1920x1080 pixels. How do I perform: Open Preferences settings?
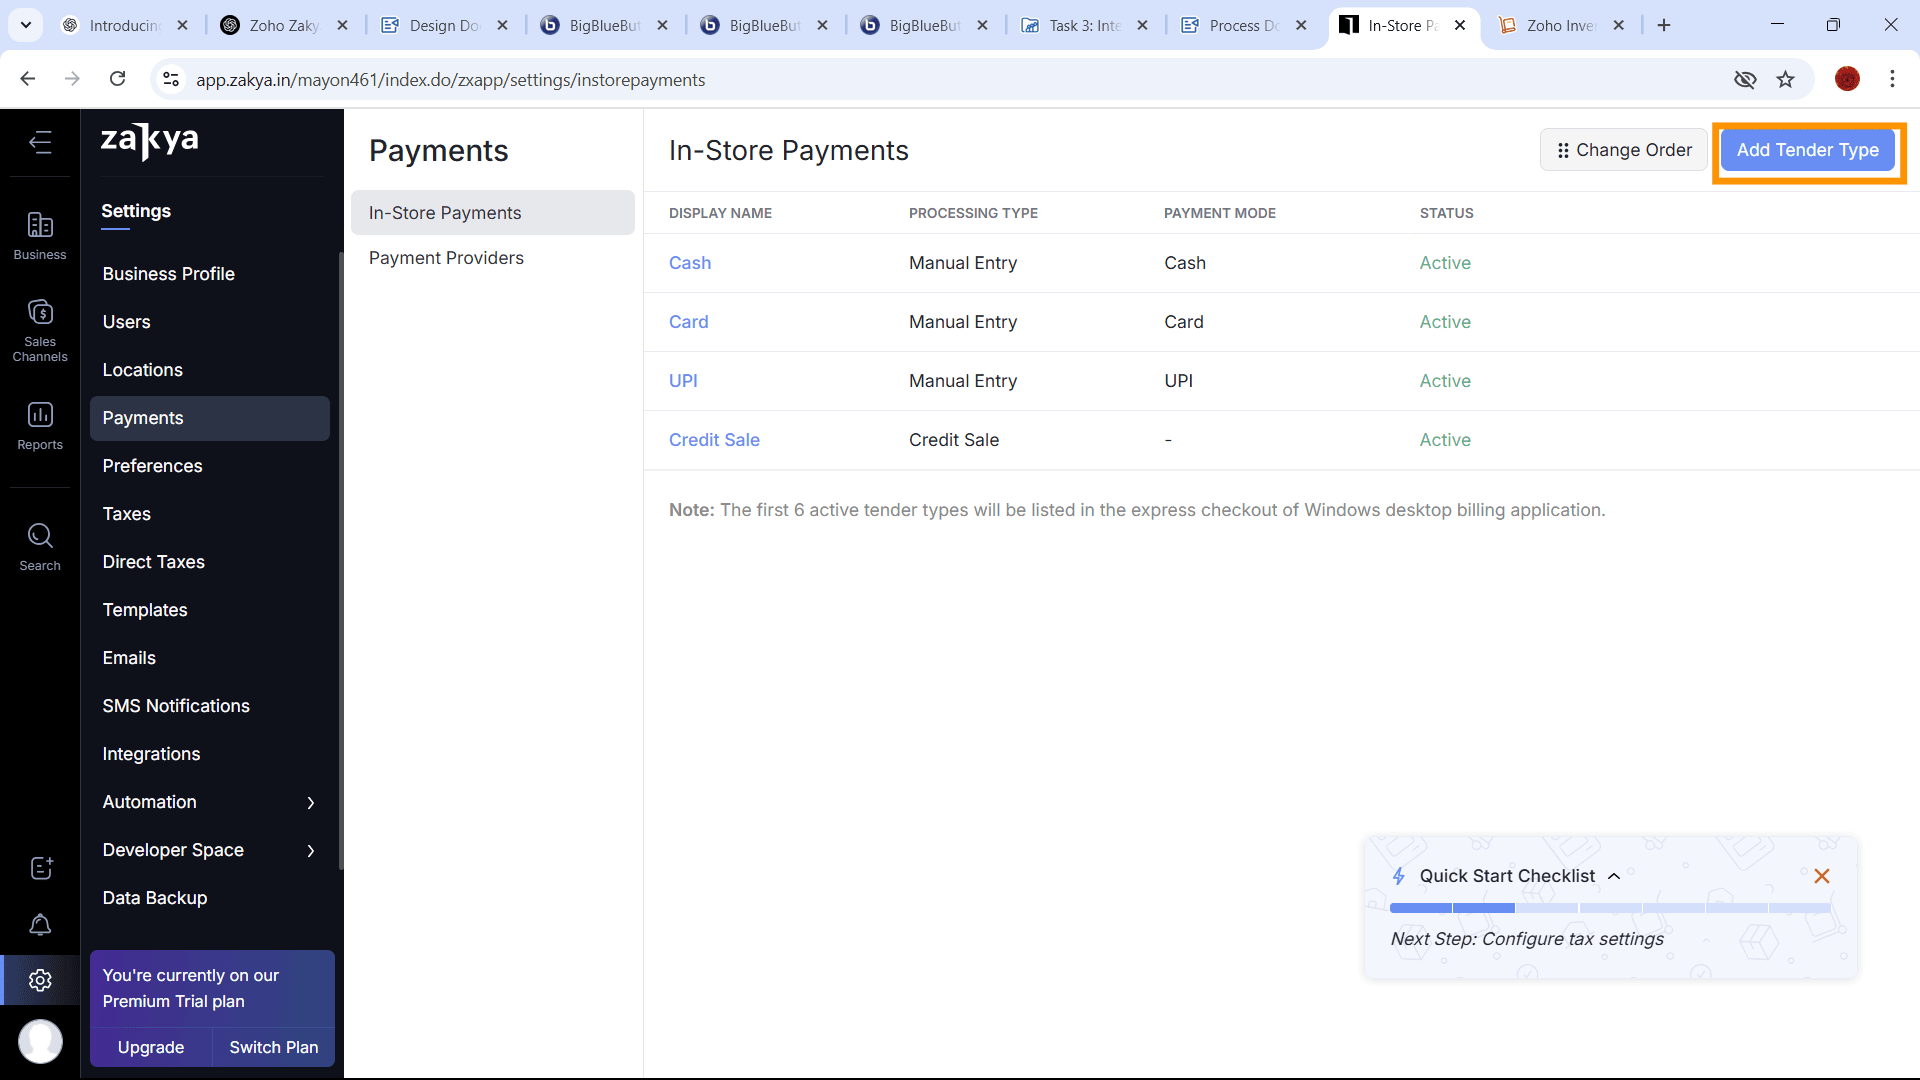[210, 466]
